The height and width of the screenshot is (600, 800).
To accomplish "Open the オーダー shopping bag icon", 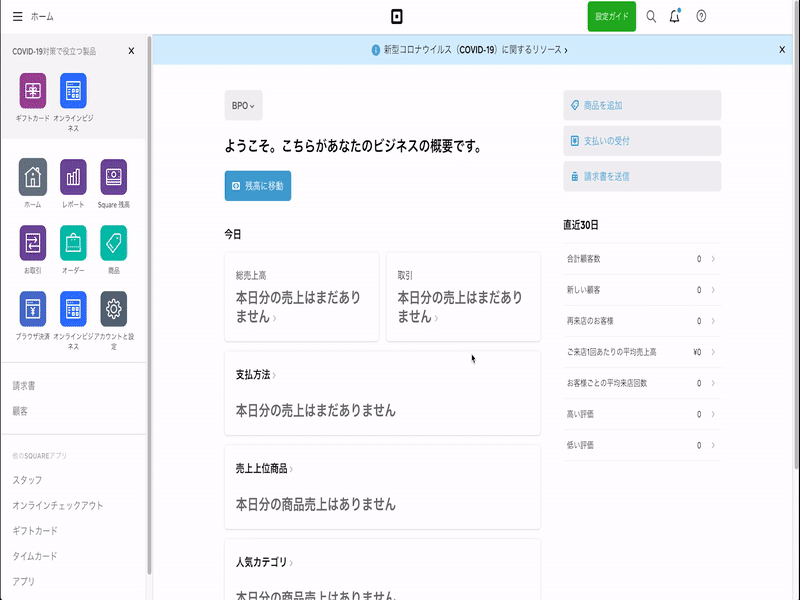I will [x=73, y=243].
